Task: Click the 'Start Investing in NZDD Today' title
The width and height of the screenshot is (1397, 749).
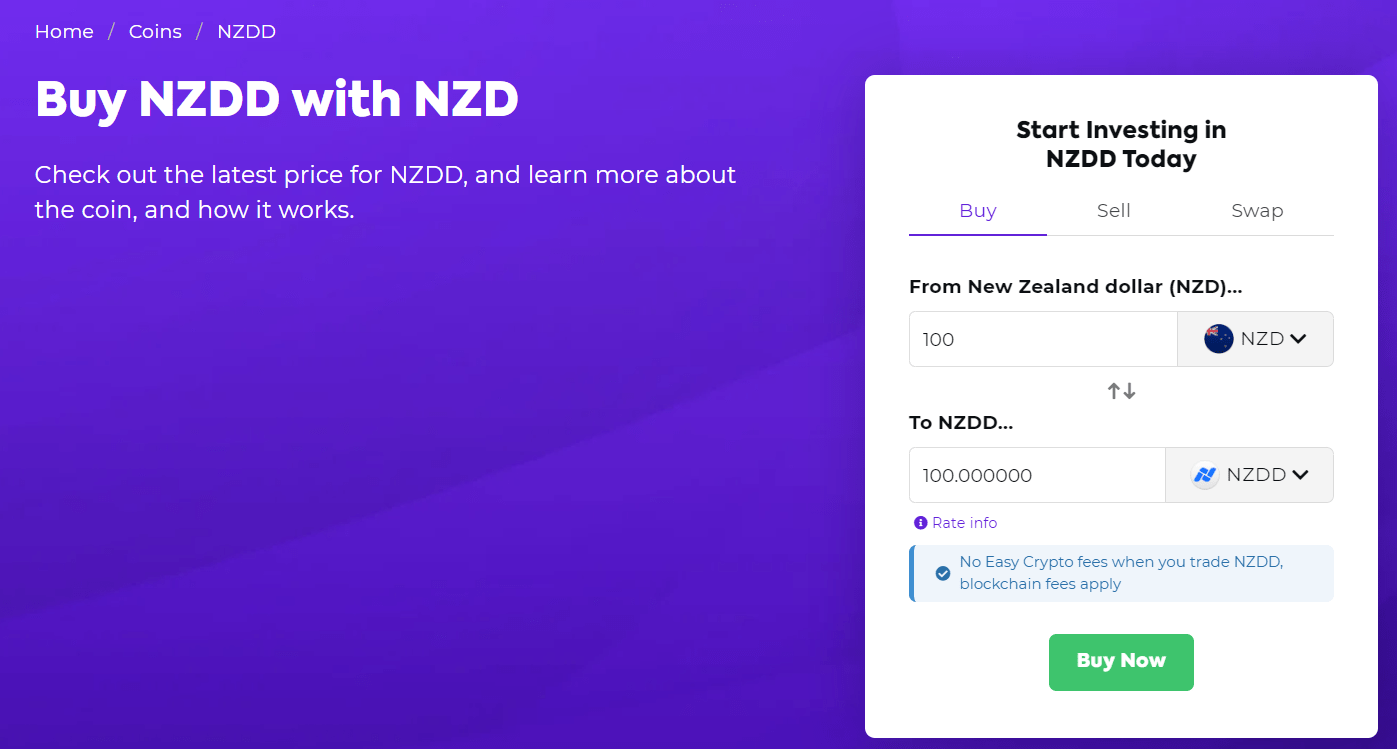Action: pos(1121,144)
